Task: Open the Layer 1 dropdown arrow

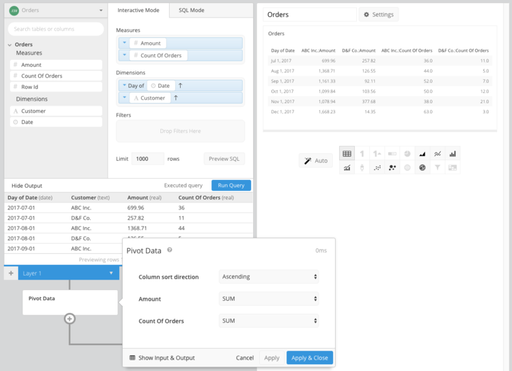Action: tap(111, 273)
